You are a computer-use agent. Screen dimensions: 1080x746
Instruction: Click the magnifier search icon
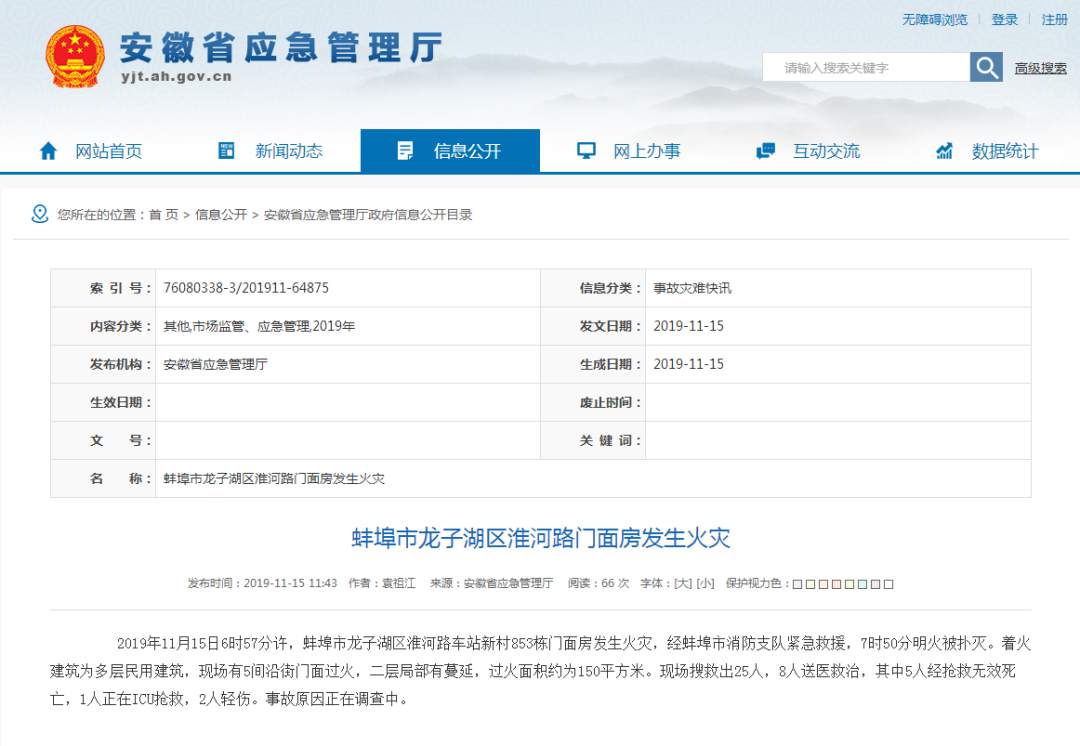[x=986, y=66]
